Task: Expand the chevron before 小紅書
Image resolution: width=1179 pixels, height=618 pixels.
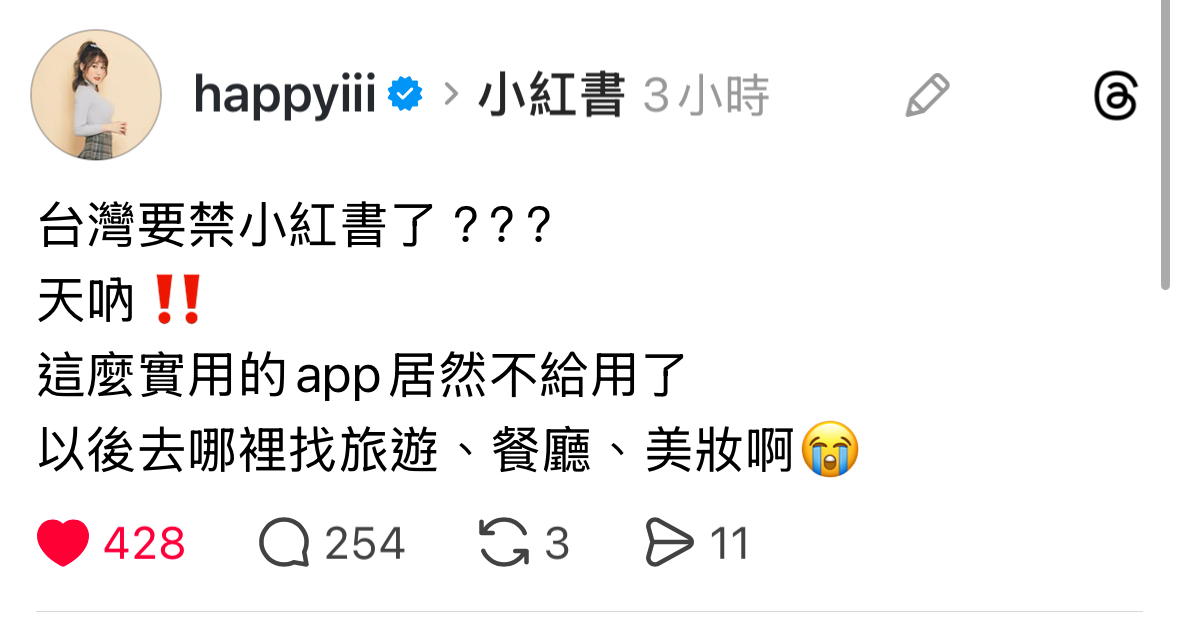Action: pos(451,95)
